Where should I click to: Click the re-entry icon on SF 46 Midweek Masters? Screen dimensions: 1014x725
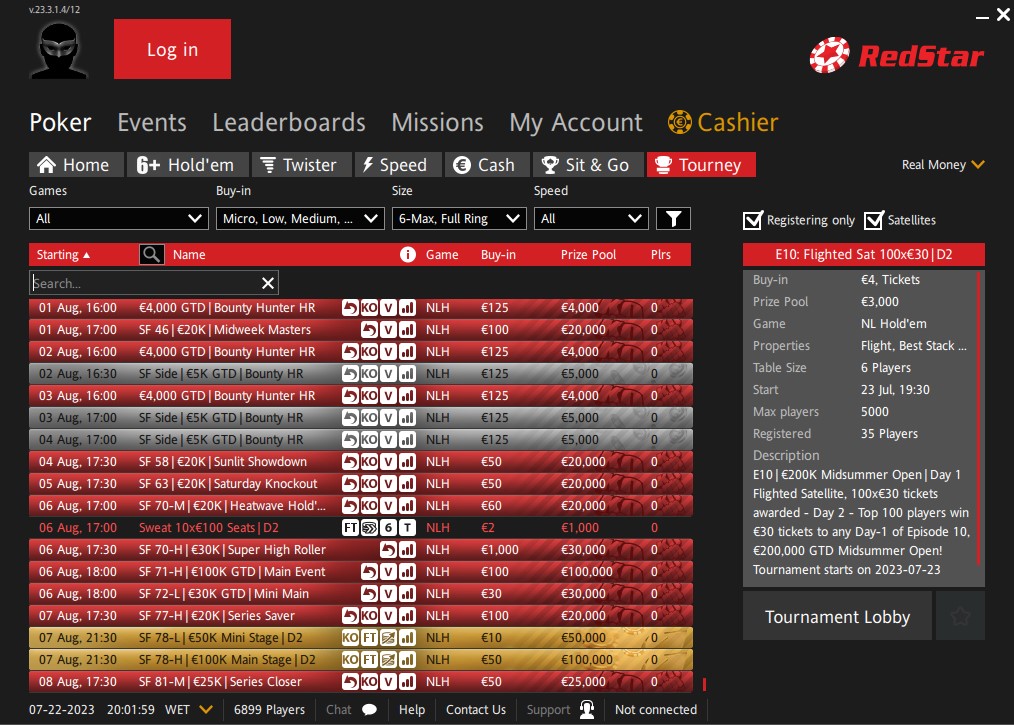pyautogui.click(x=369, y=330)
